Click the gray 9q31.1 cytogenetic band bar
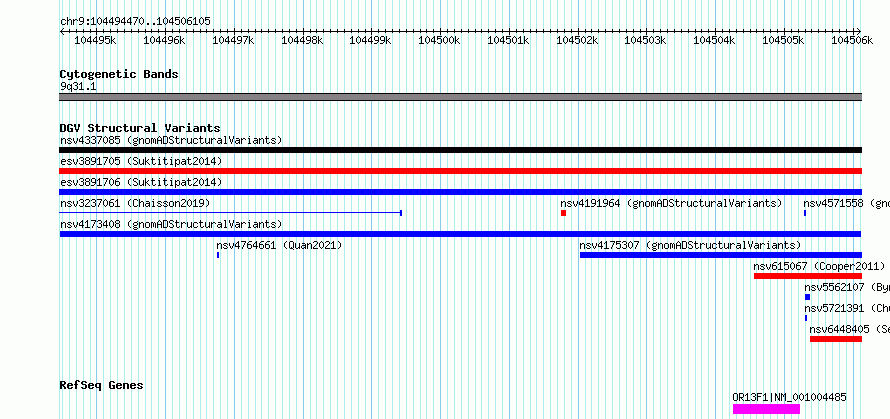 (460, 97)
